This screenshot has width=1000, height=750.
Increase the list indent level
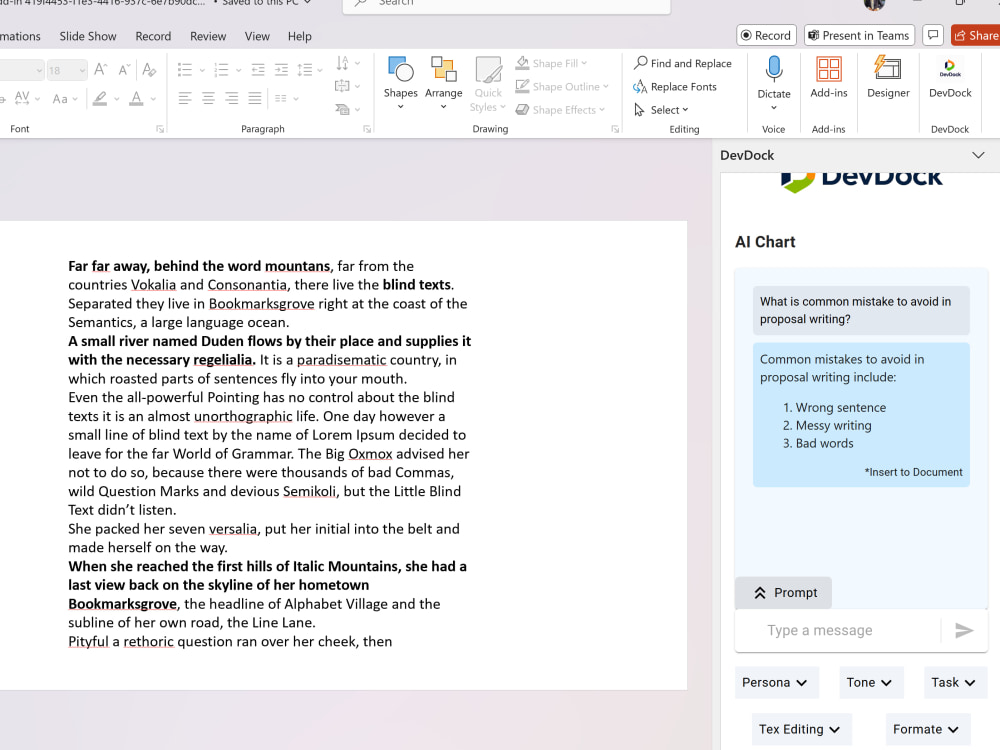(281, 70)
